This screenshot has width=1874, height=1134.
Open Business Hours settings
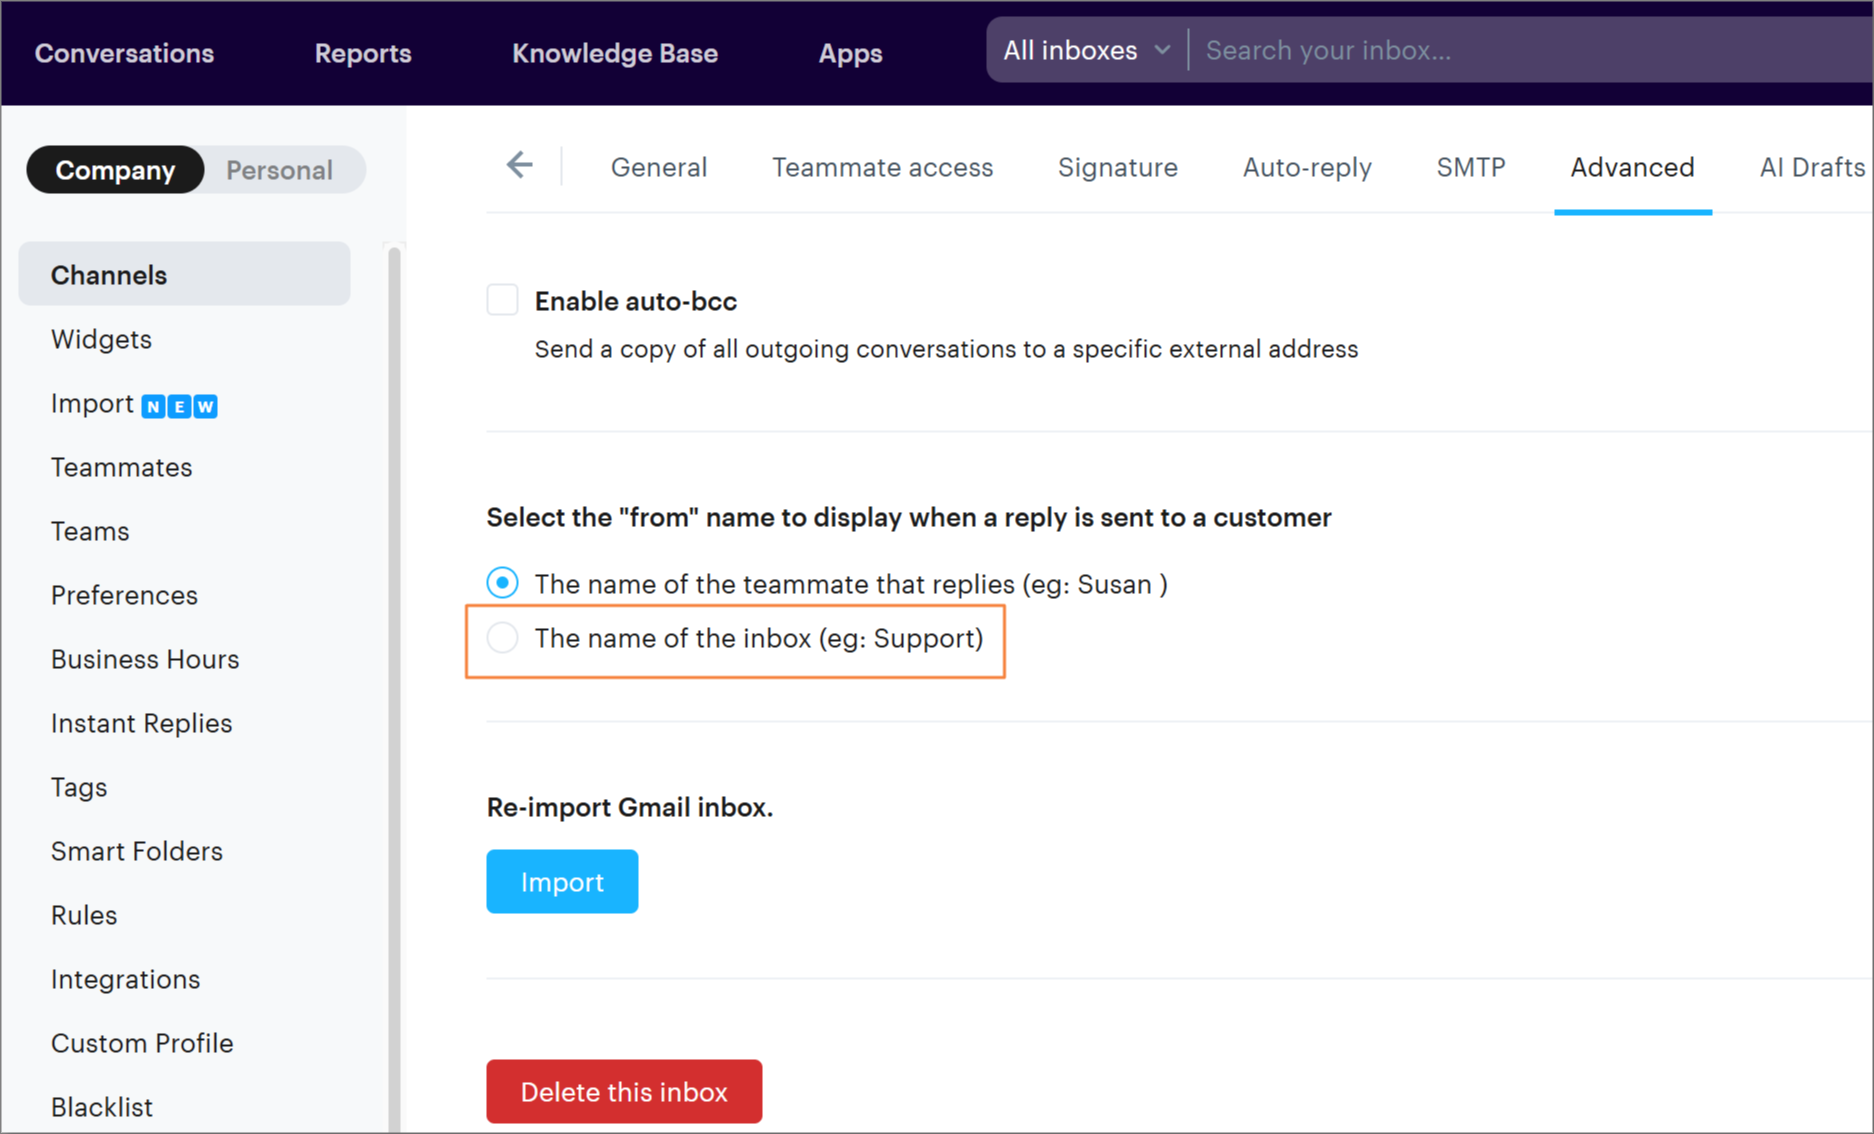(145, 659)
